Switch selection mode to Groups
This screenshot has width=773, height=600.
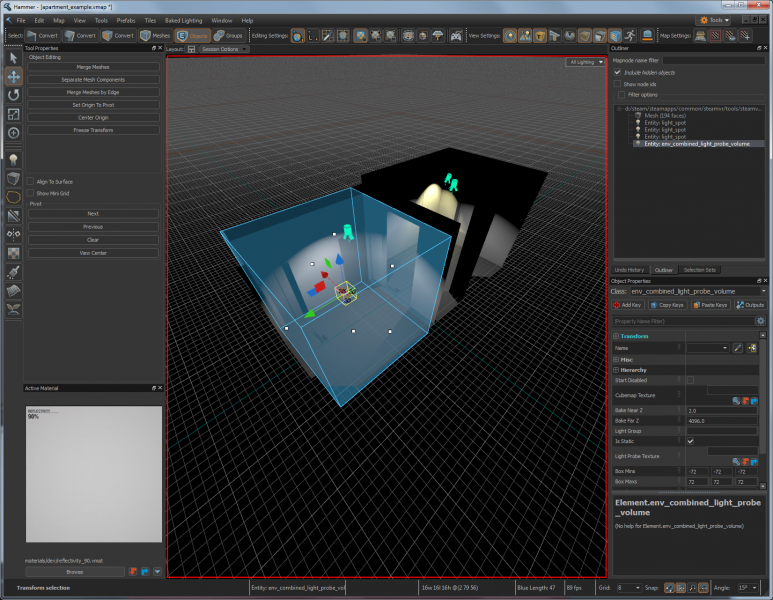[x=228, y=35]
